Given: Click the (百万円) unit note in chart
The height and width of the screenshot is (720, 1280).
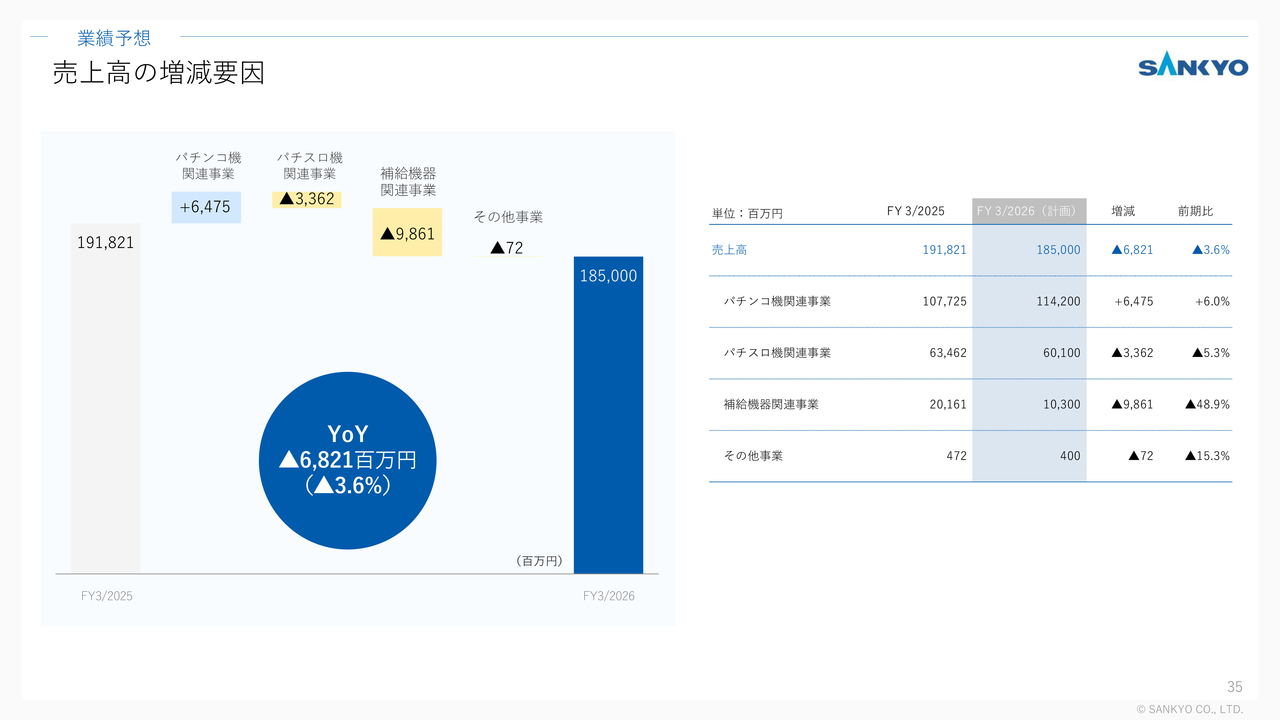Looking at the screenshot, I should [540, 562].
